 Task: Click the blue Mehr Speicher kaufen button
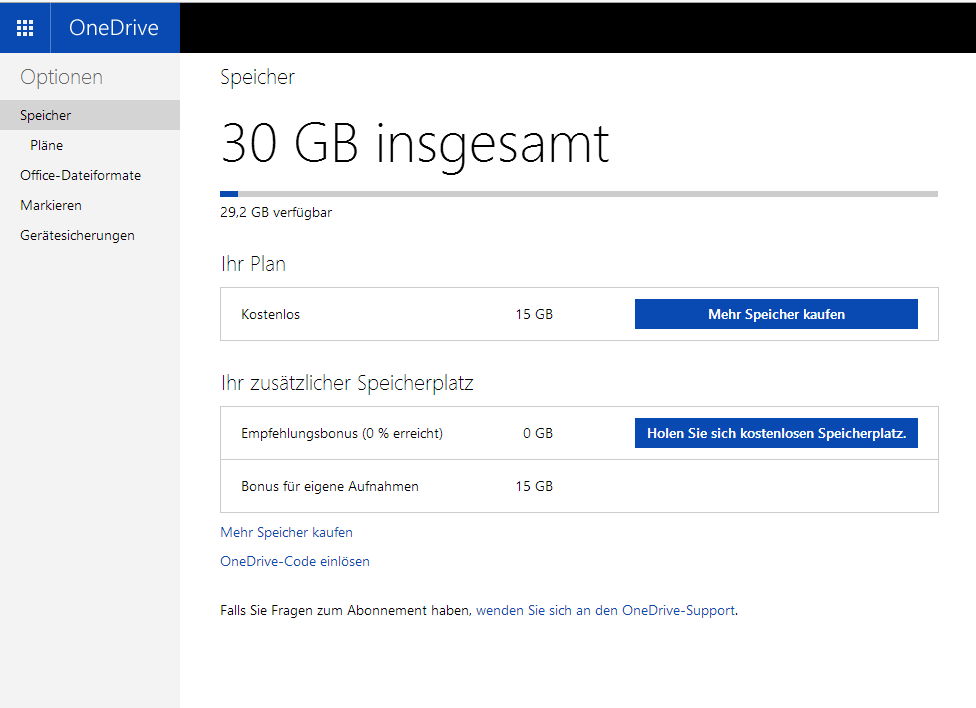click(x=776, y=314)
